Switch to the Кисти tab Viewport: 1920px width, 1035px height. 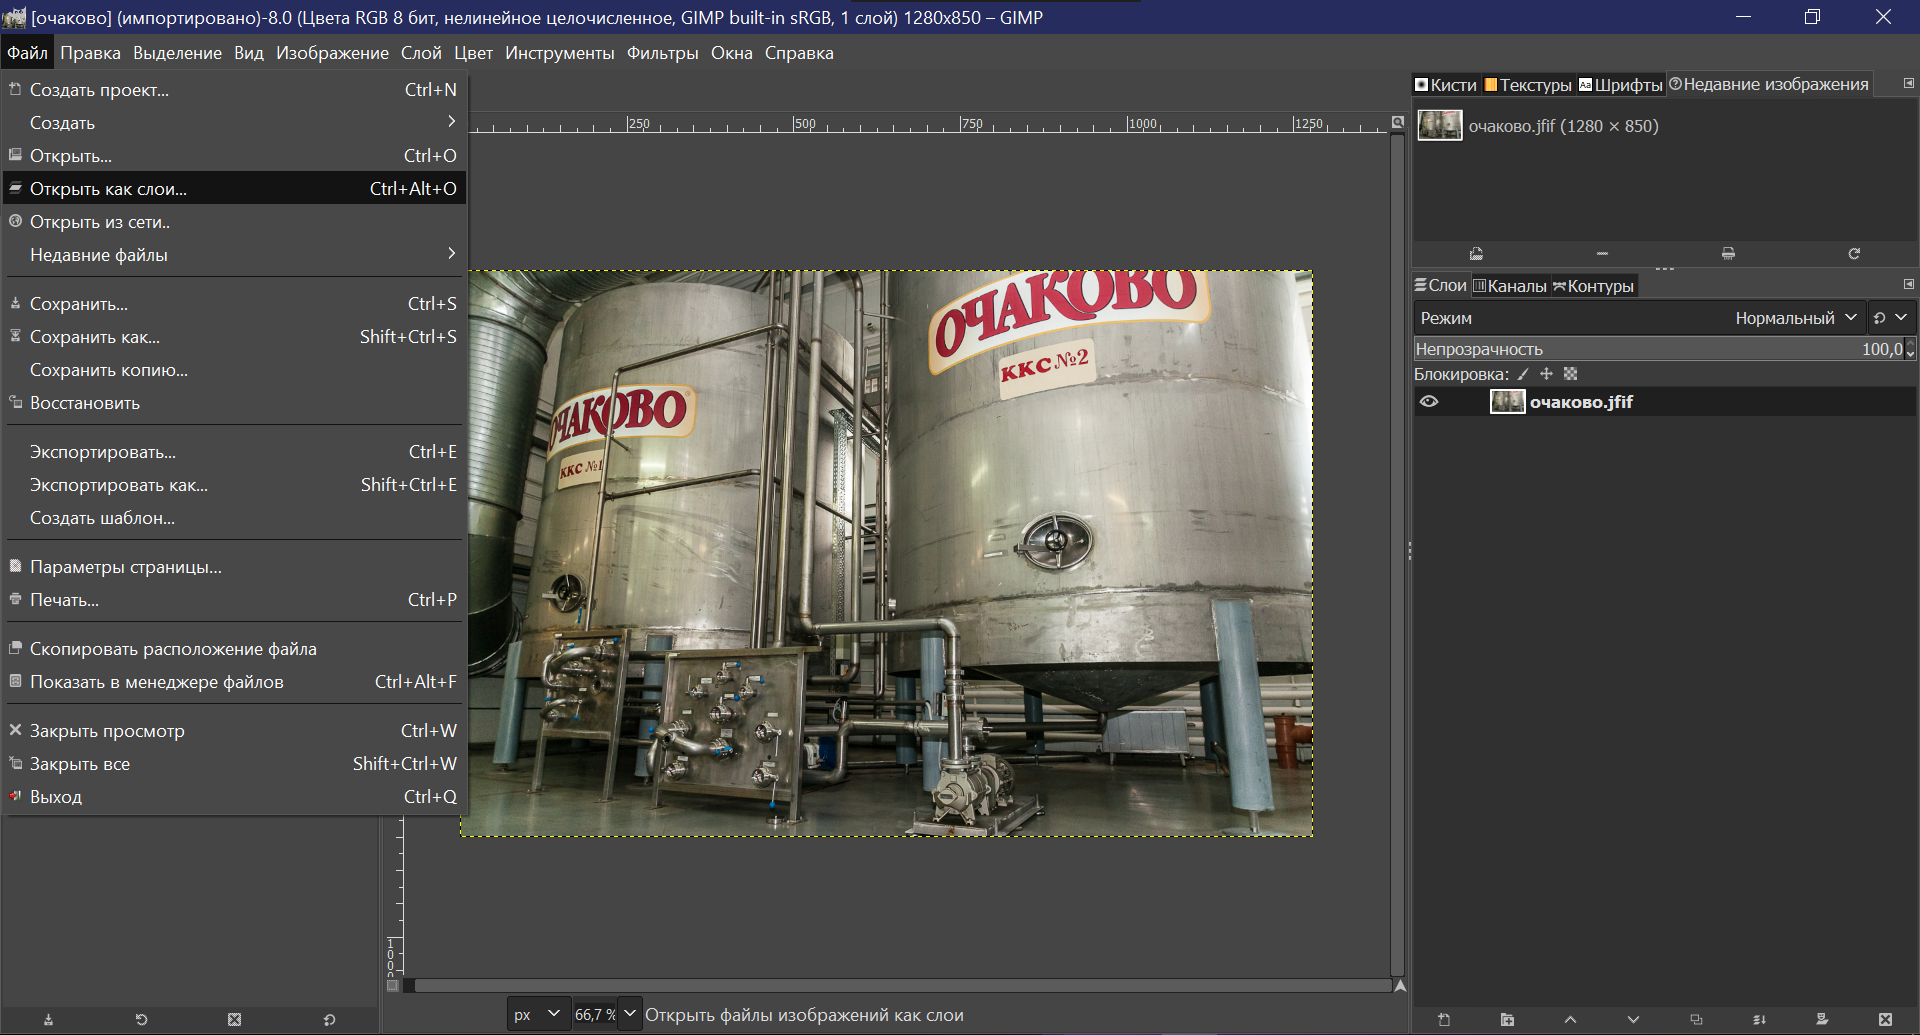point(1446,85)
